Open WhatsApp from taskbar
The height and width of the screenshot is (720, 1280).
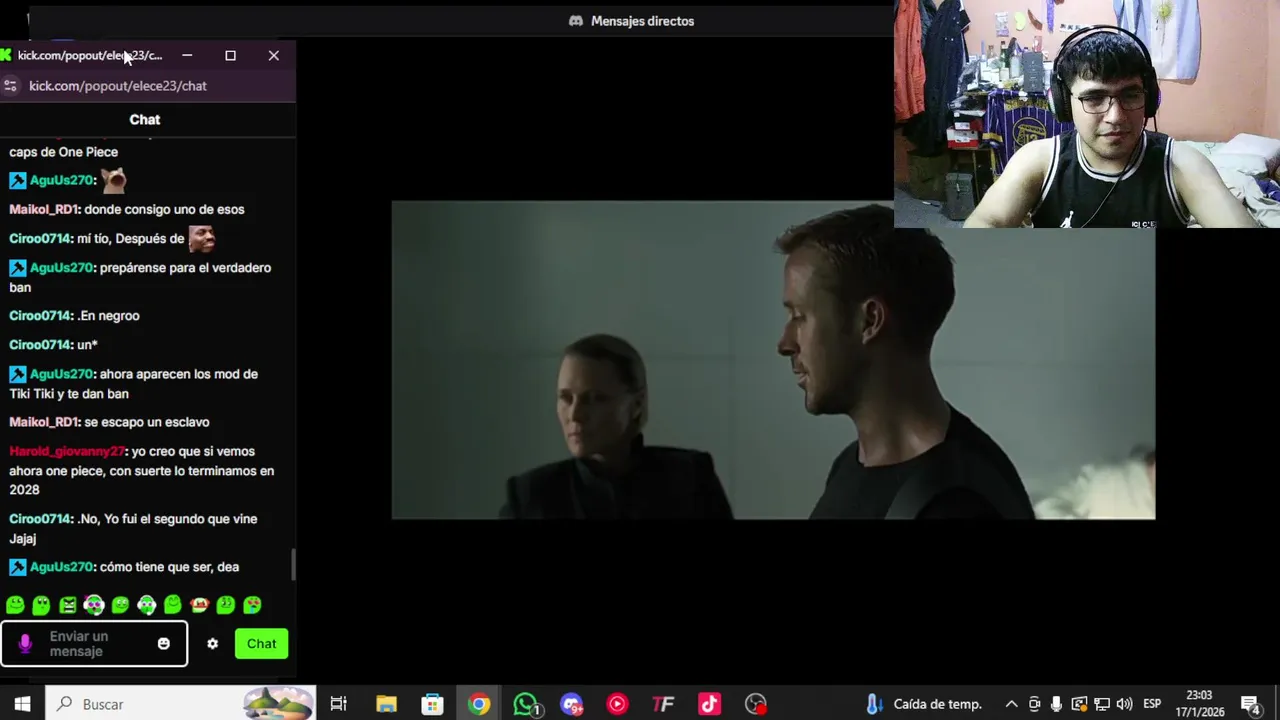pyautogui.click(x=525, y=704)
